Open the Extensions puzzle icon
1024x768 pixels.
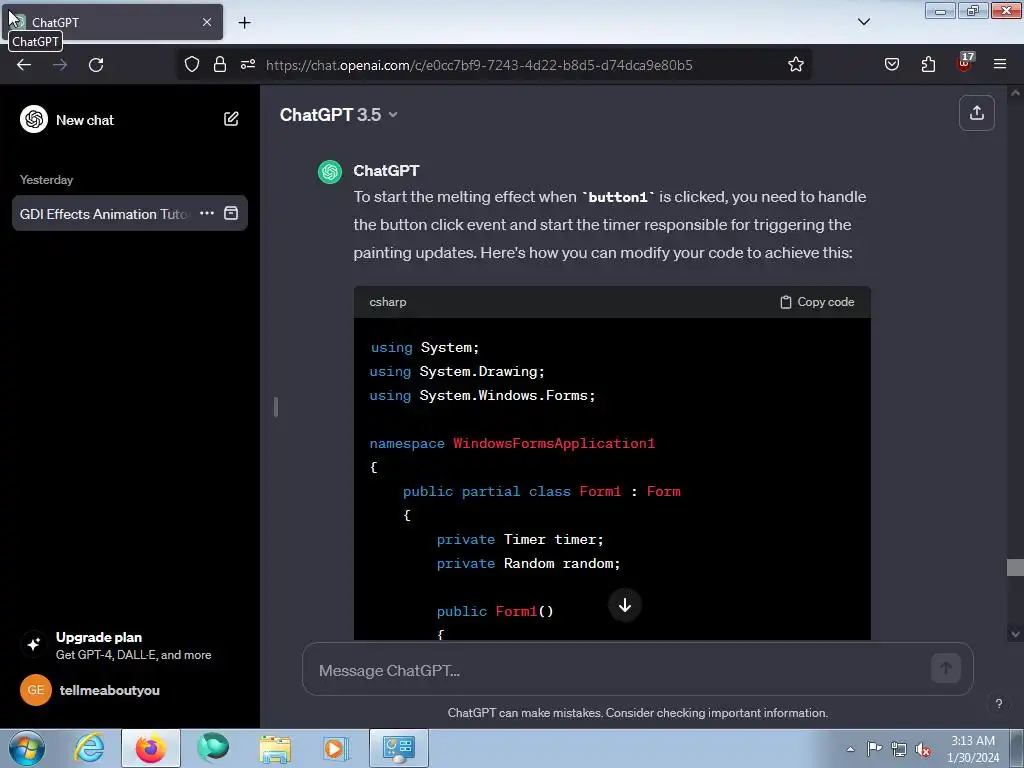[x=928, y=65]
